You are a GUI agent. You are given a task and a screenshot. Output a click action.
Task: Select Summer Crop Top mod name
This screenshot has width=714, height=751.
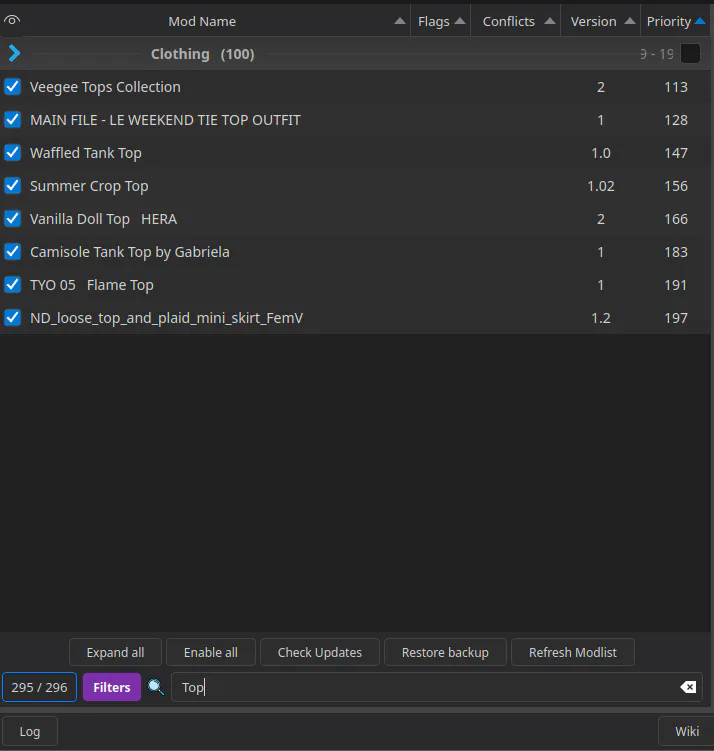click(x=89, y=186)
